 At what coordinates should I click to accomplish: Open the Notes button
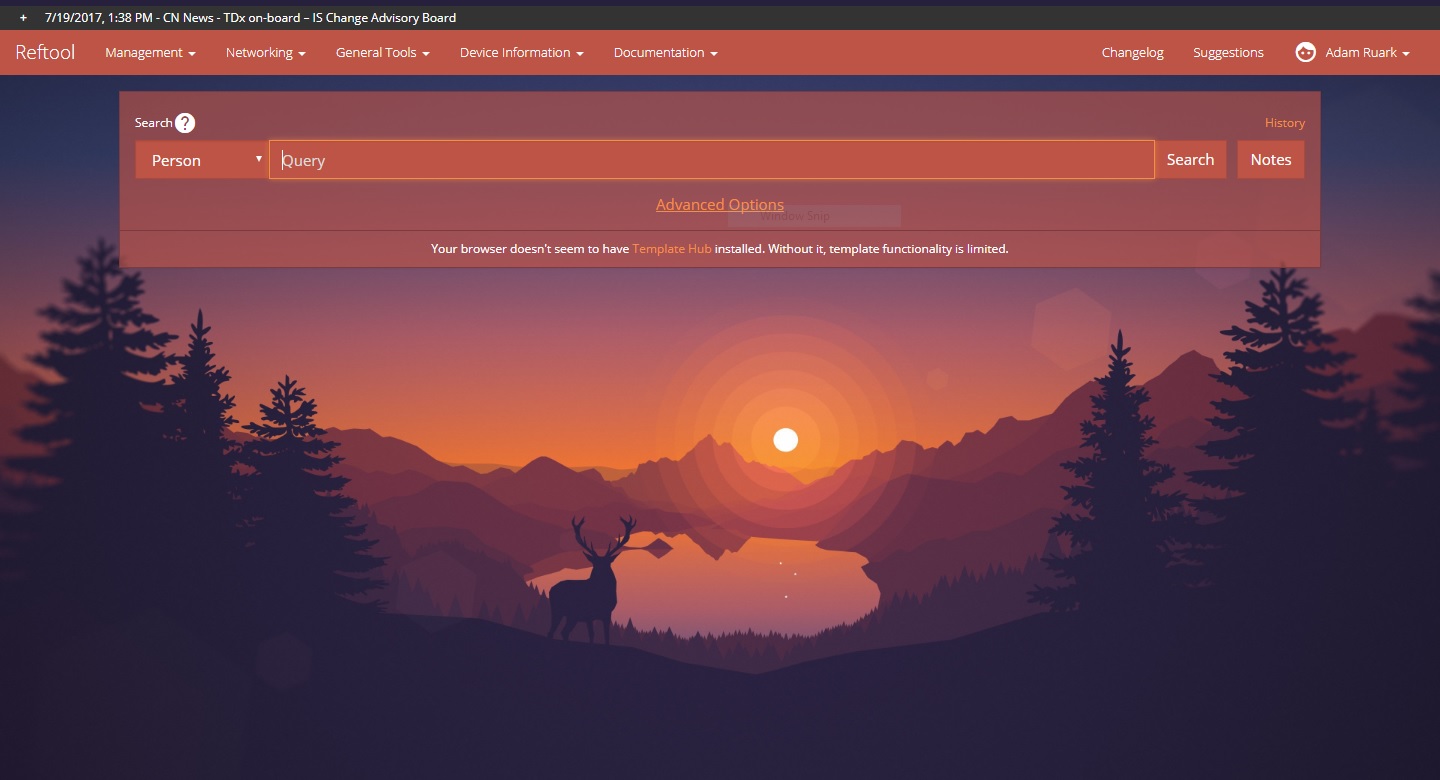pos(1271,160)
